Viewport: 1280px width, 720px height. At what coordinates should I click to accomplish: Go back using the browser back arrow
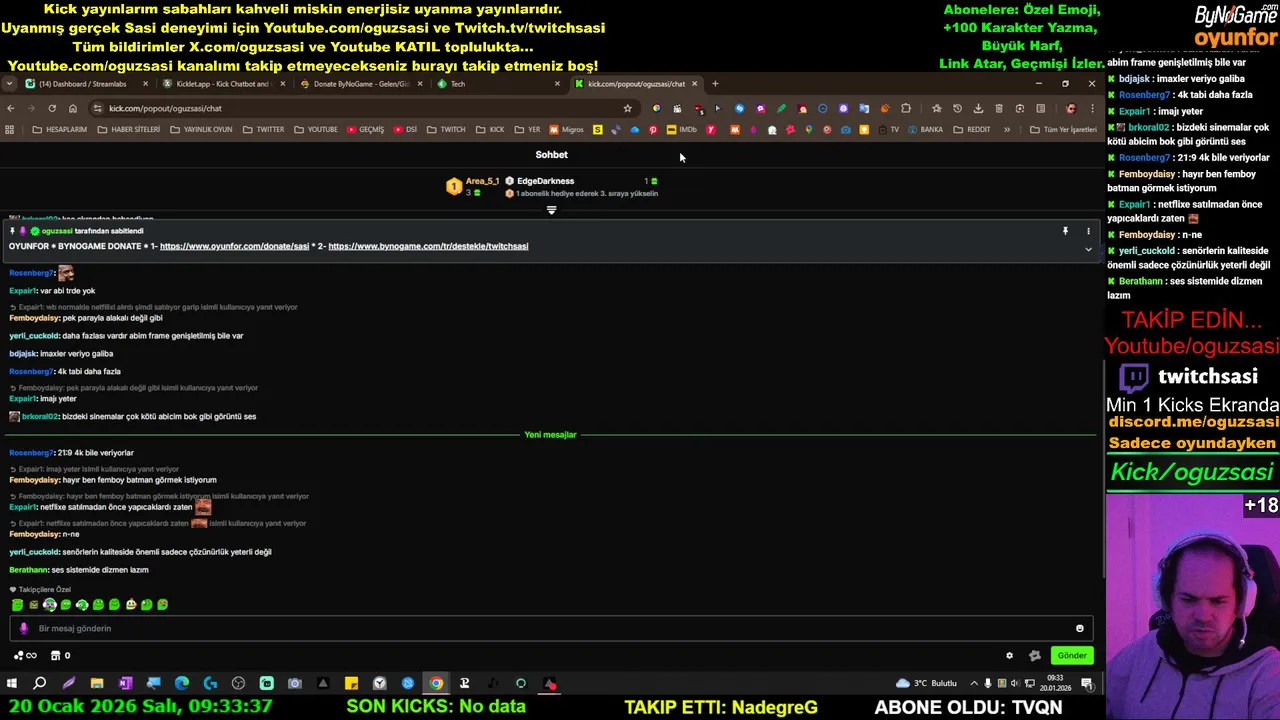click(x=10, y=108)
